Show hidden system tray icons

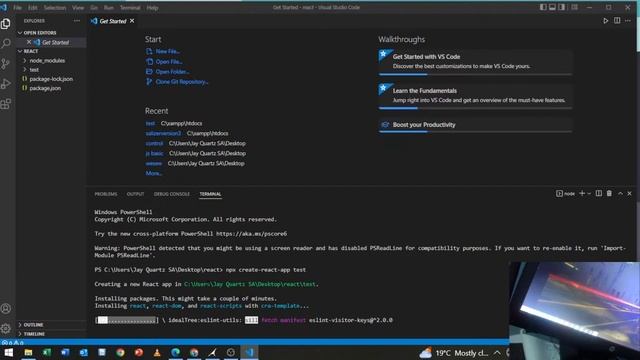(x=497, y=353)
